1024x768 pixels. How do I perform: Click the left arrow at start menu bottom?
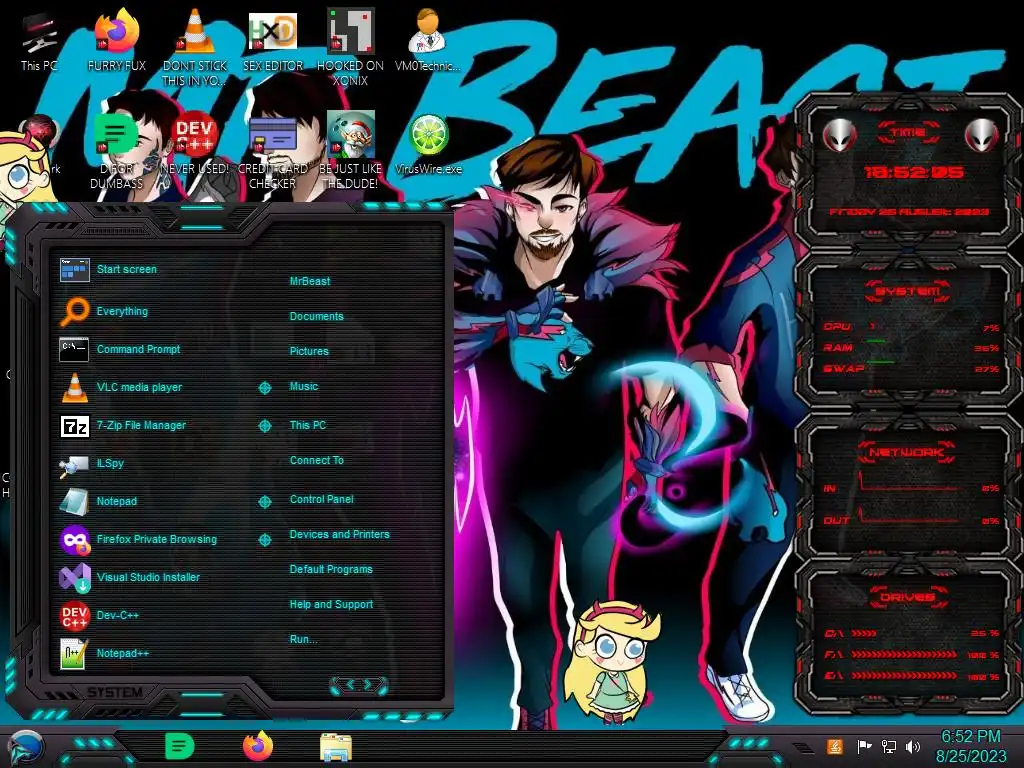click(349, 684)
